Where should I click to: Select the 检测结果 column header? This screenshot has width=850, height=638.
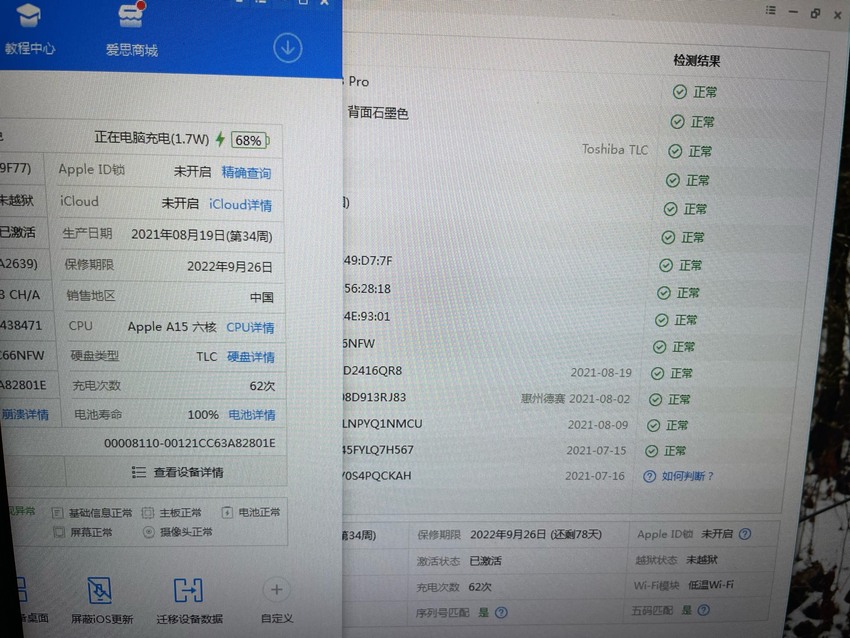(697, 61)
